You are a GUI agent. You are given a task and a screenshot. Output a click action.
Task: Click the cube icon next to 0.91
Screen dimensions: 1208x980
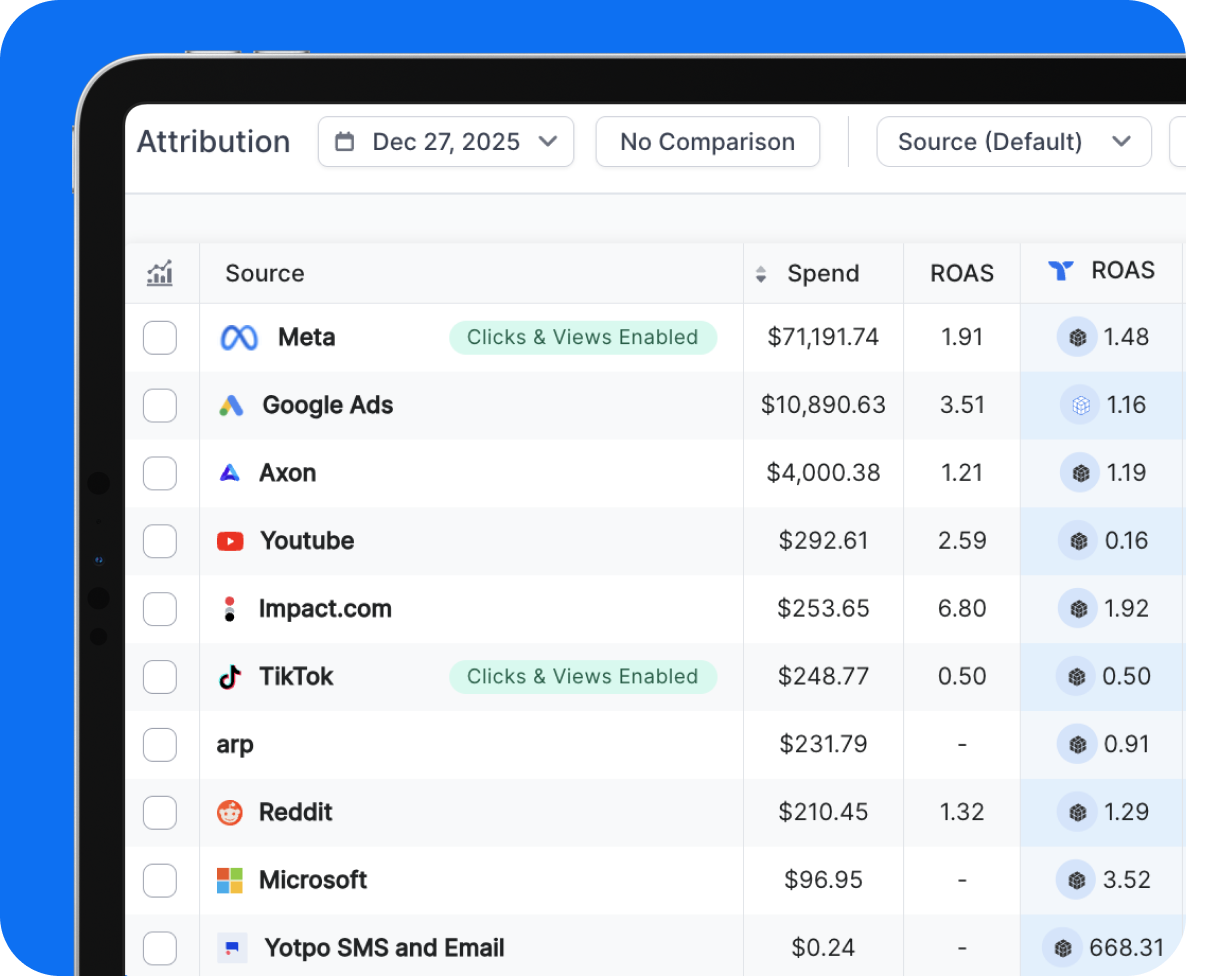coord(1077,745)
